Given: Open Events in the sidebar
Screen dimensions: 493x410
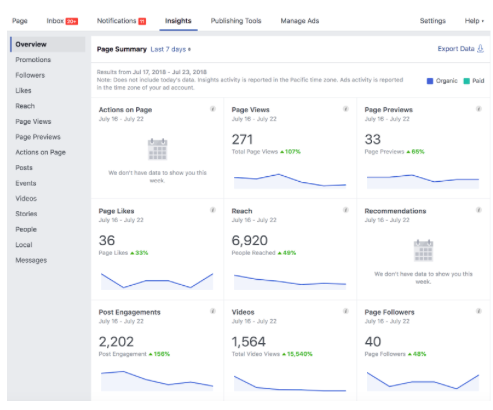Looking at the screenshot, I should [x=26, y=183].
